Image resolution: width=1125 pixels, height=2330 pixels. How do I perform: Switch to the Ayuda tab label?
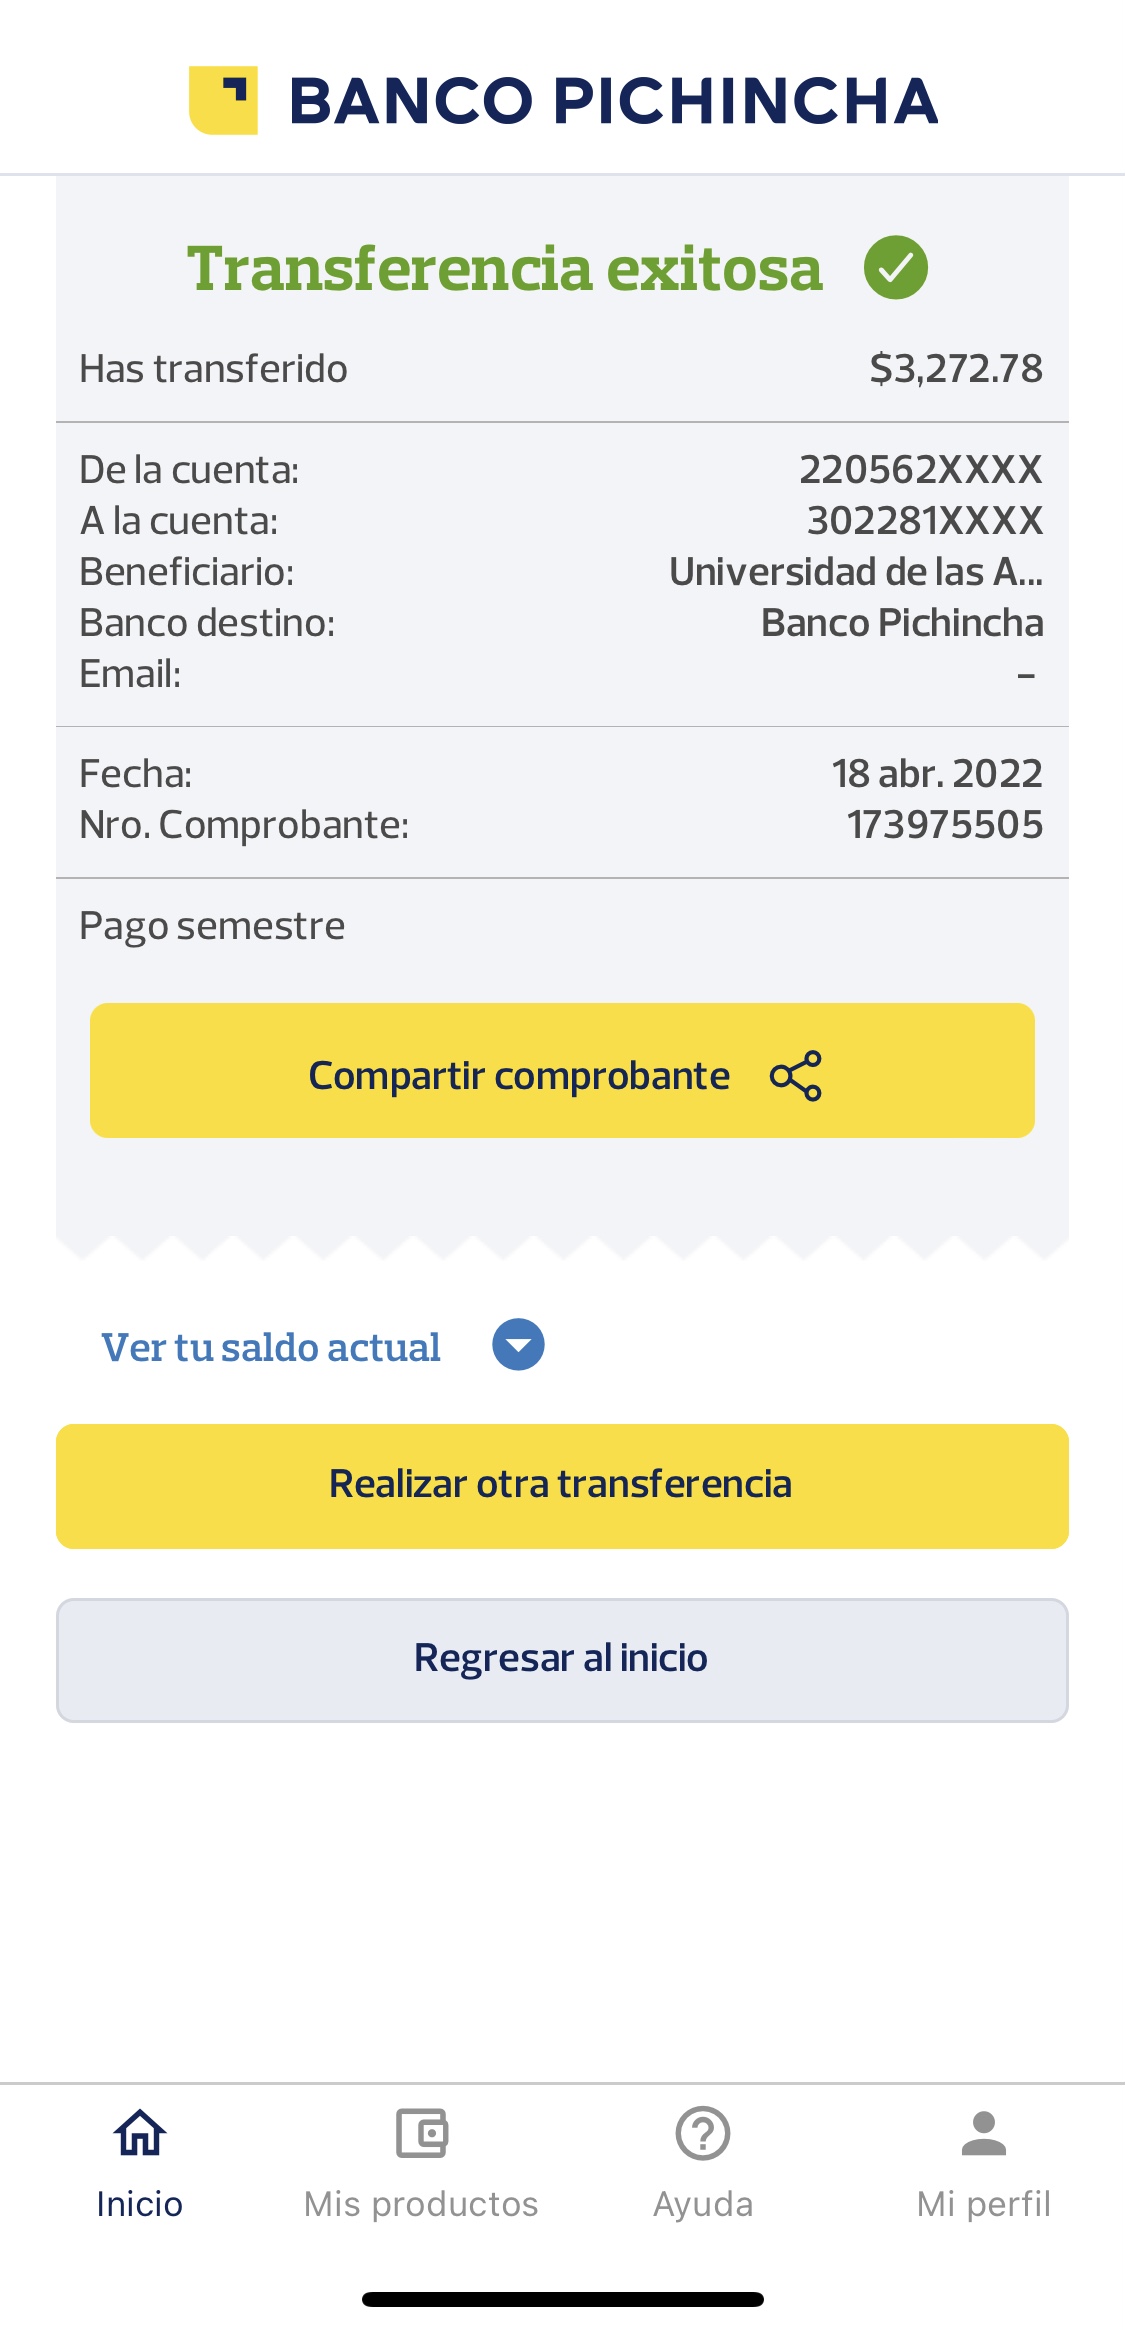(703, 2204)
